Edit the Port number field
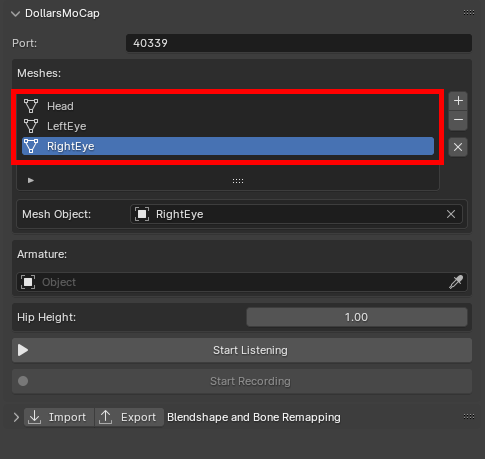 (299, 43)
